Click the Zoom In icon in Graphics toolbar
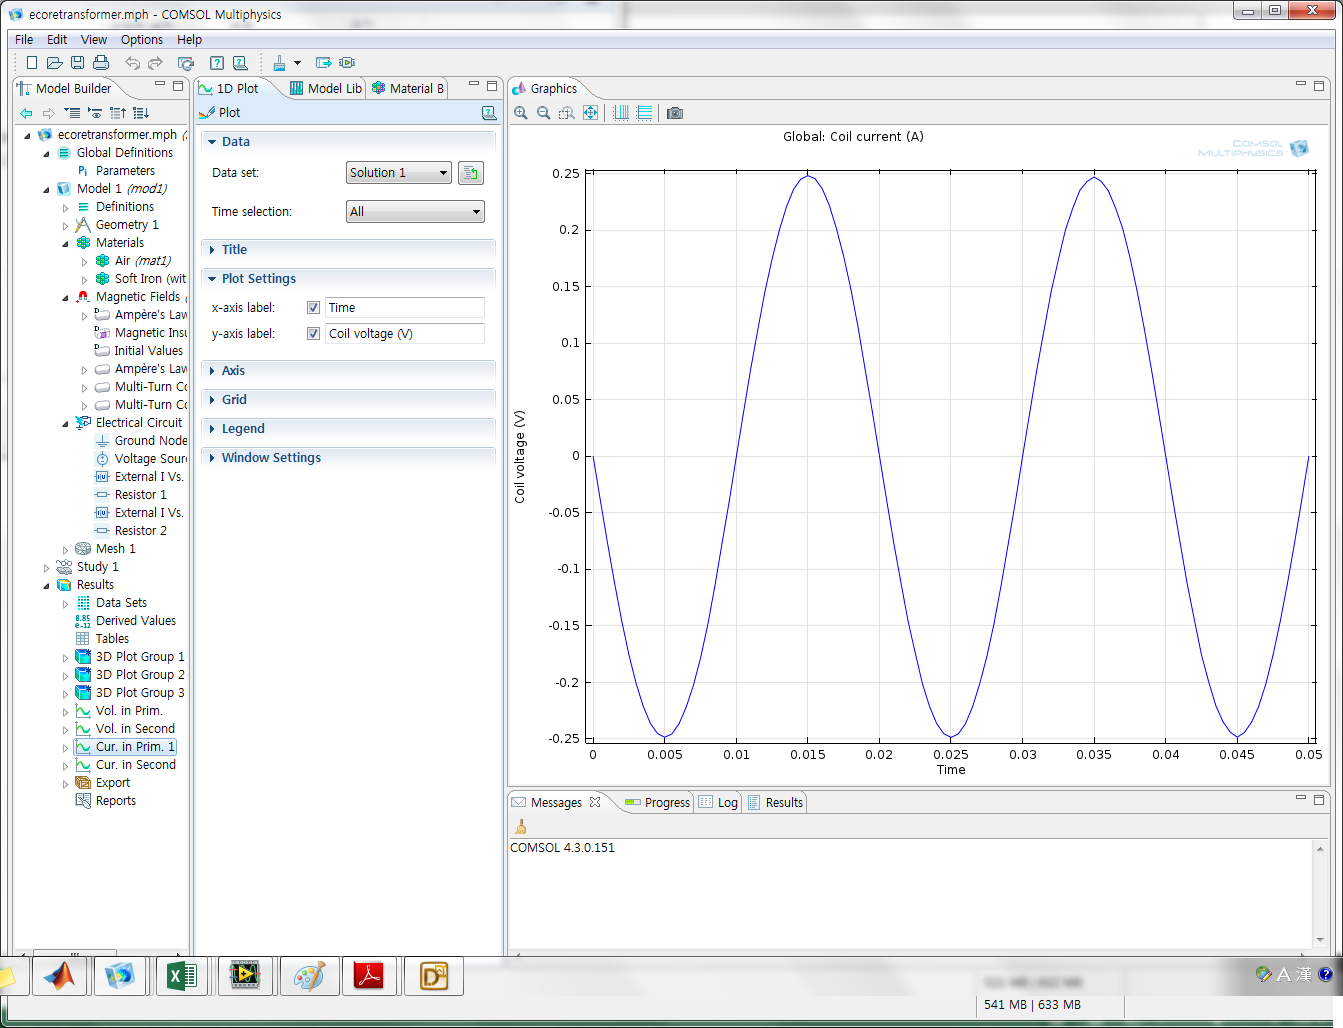 [521, 113]
